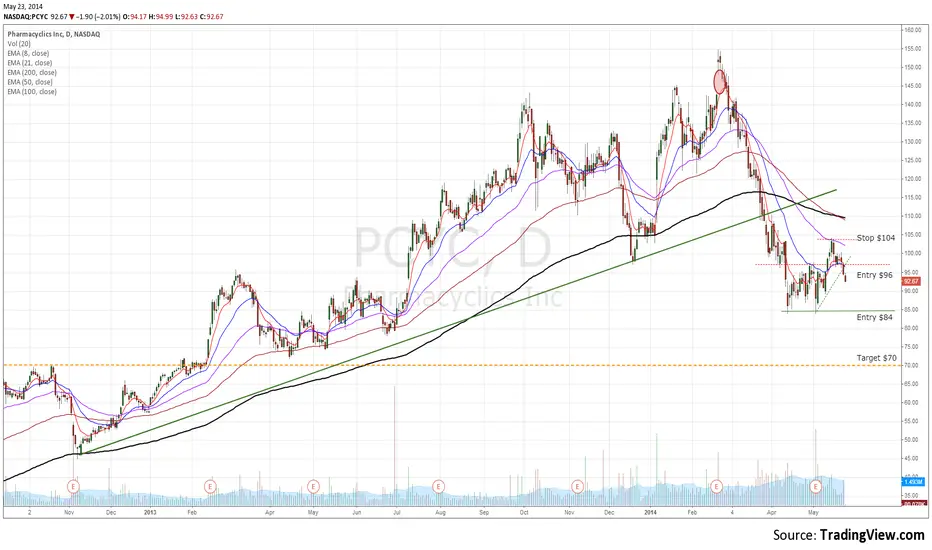Select the 'Pharmacyclics Inc, D, NASDAQ' chart title
Screen dimensions: 932x550
point(53,34)
